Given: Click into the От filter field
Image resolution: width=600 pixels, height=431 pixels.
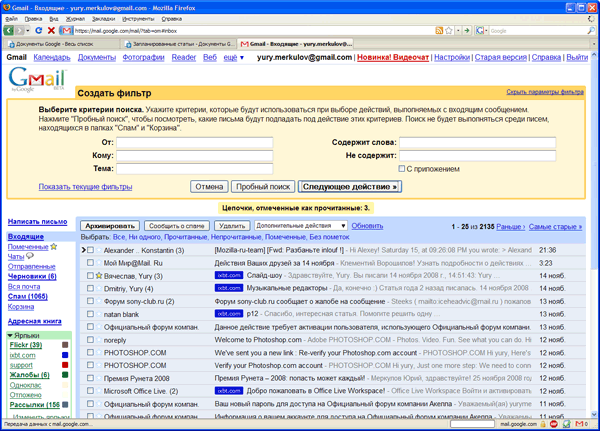Looking at the screenshot, I should coord(194,142).
